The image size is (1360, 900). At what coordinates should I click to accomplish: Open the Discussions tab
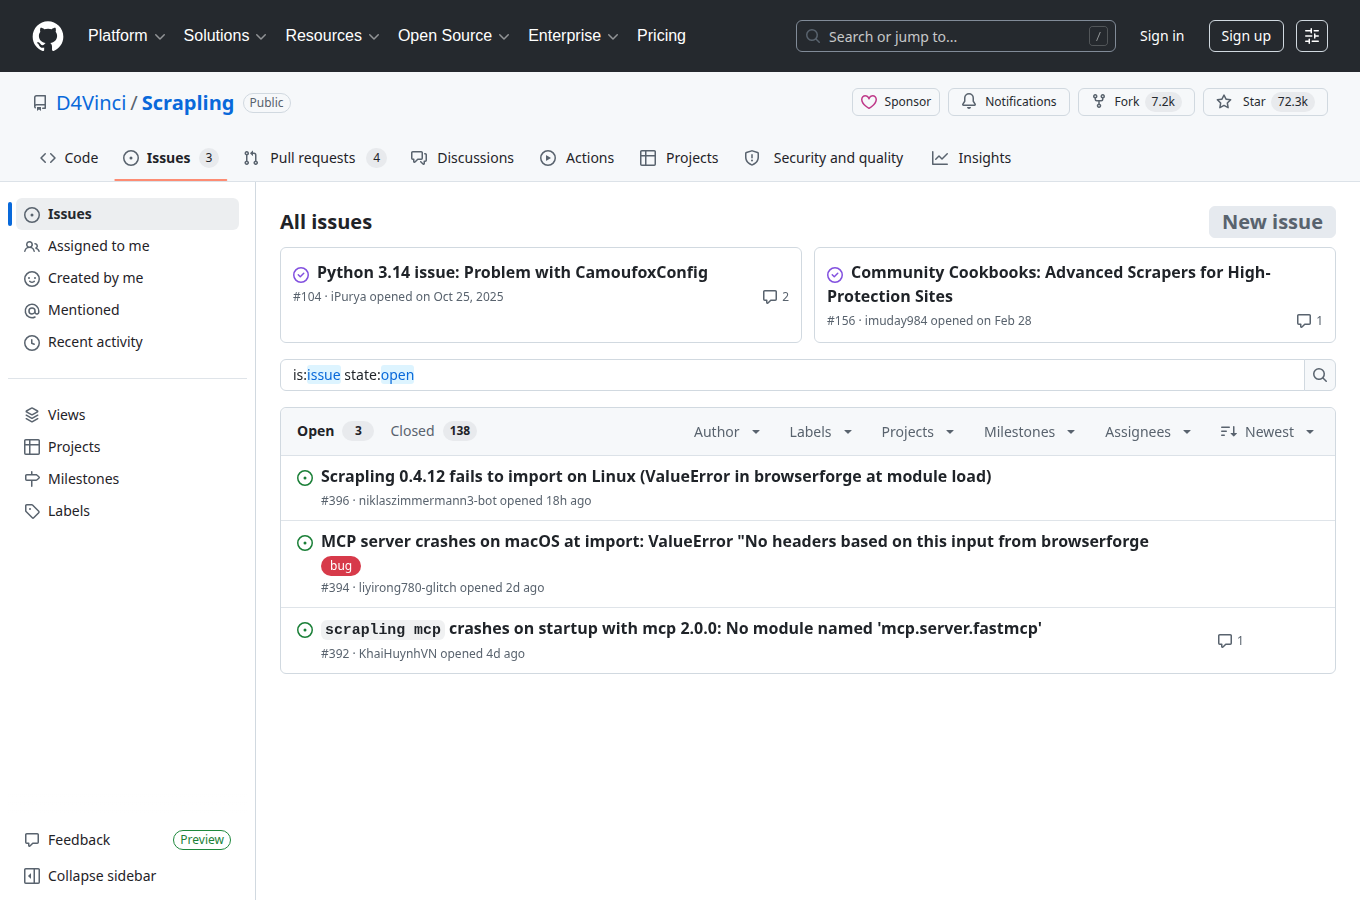462,158
